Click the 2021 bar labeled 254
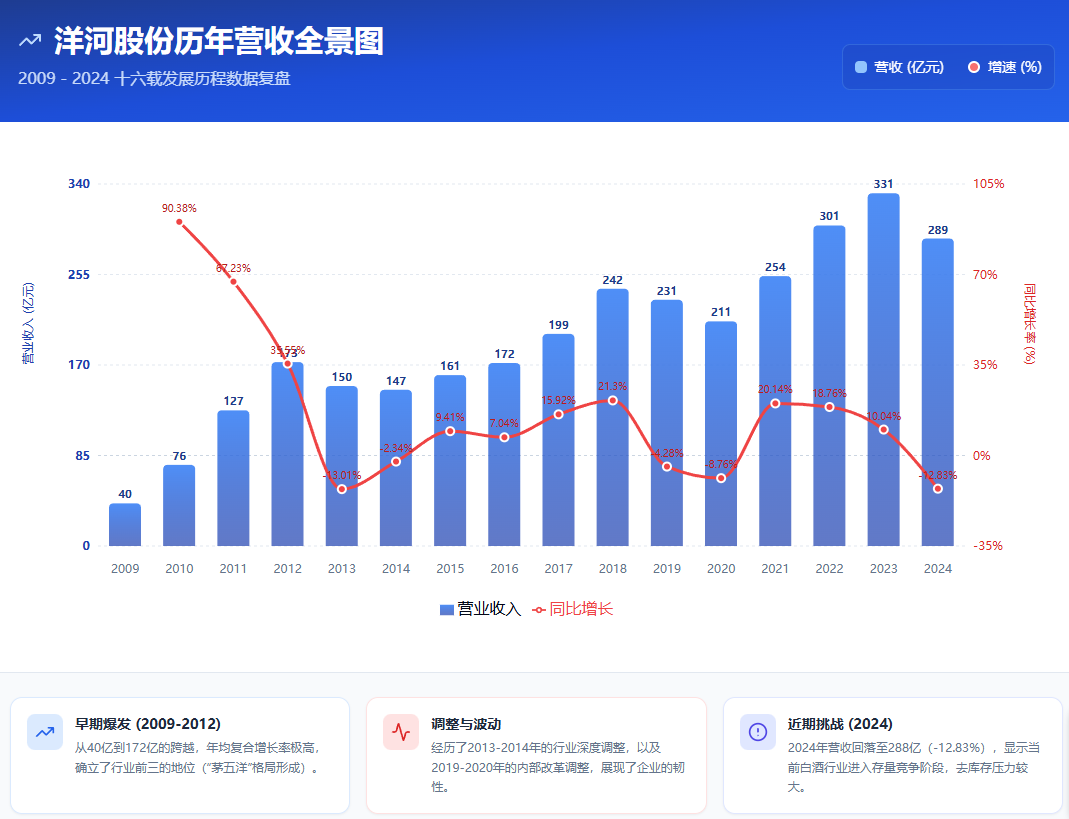Screen dimensions: 1069x819 [775, 410]
